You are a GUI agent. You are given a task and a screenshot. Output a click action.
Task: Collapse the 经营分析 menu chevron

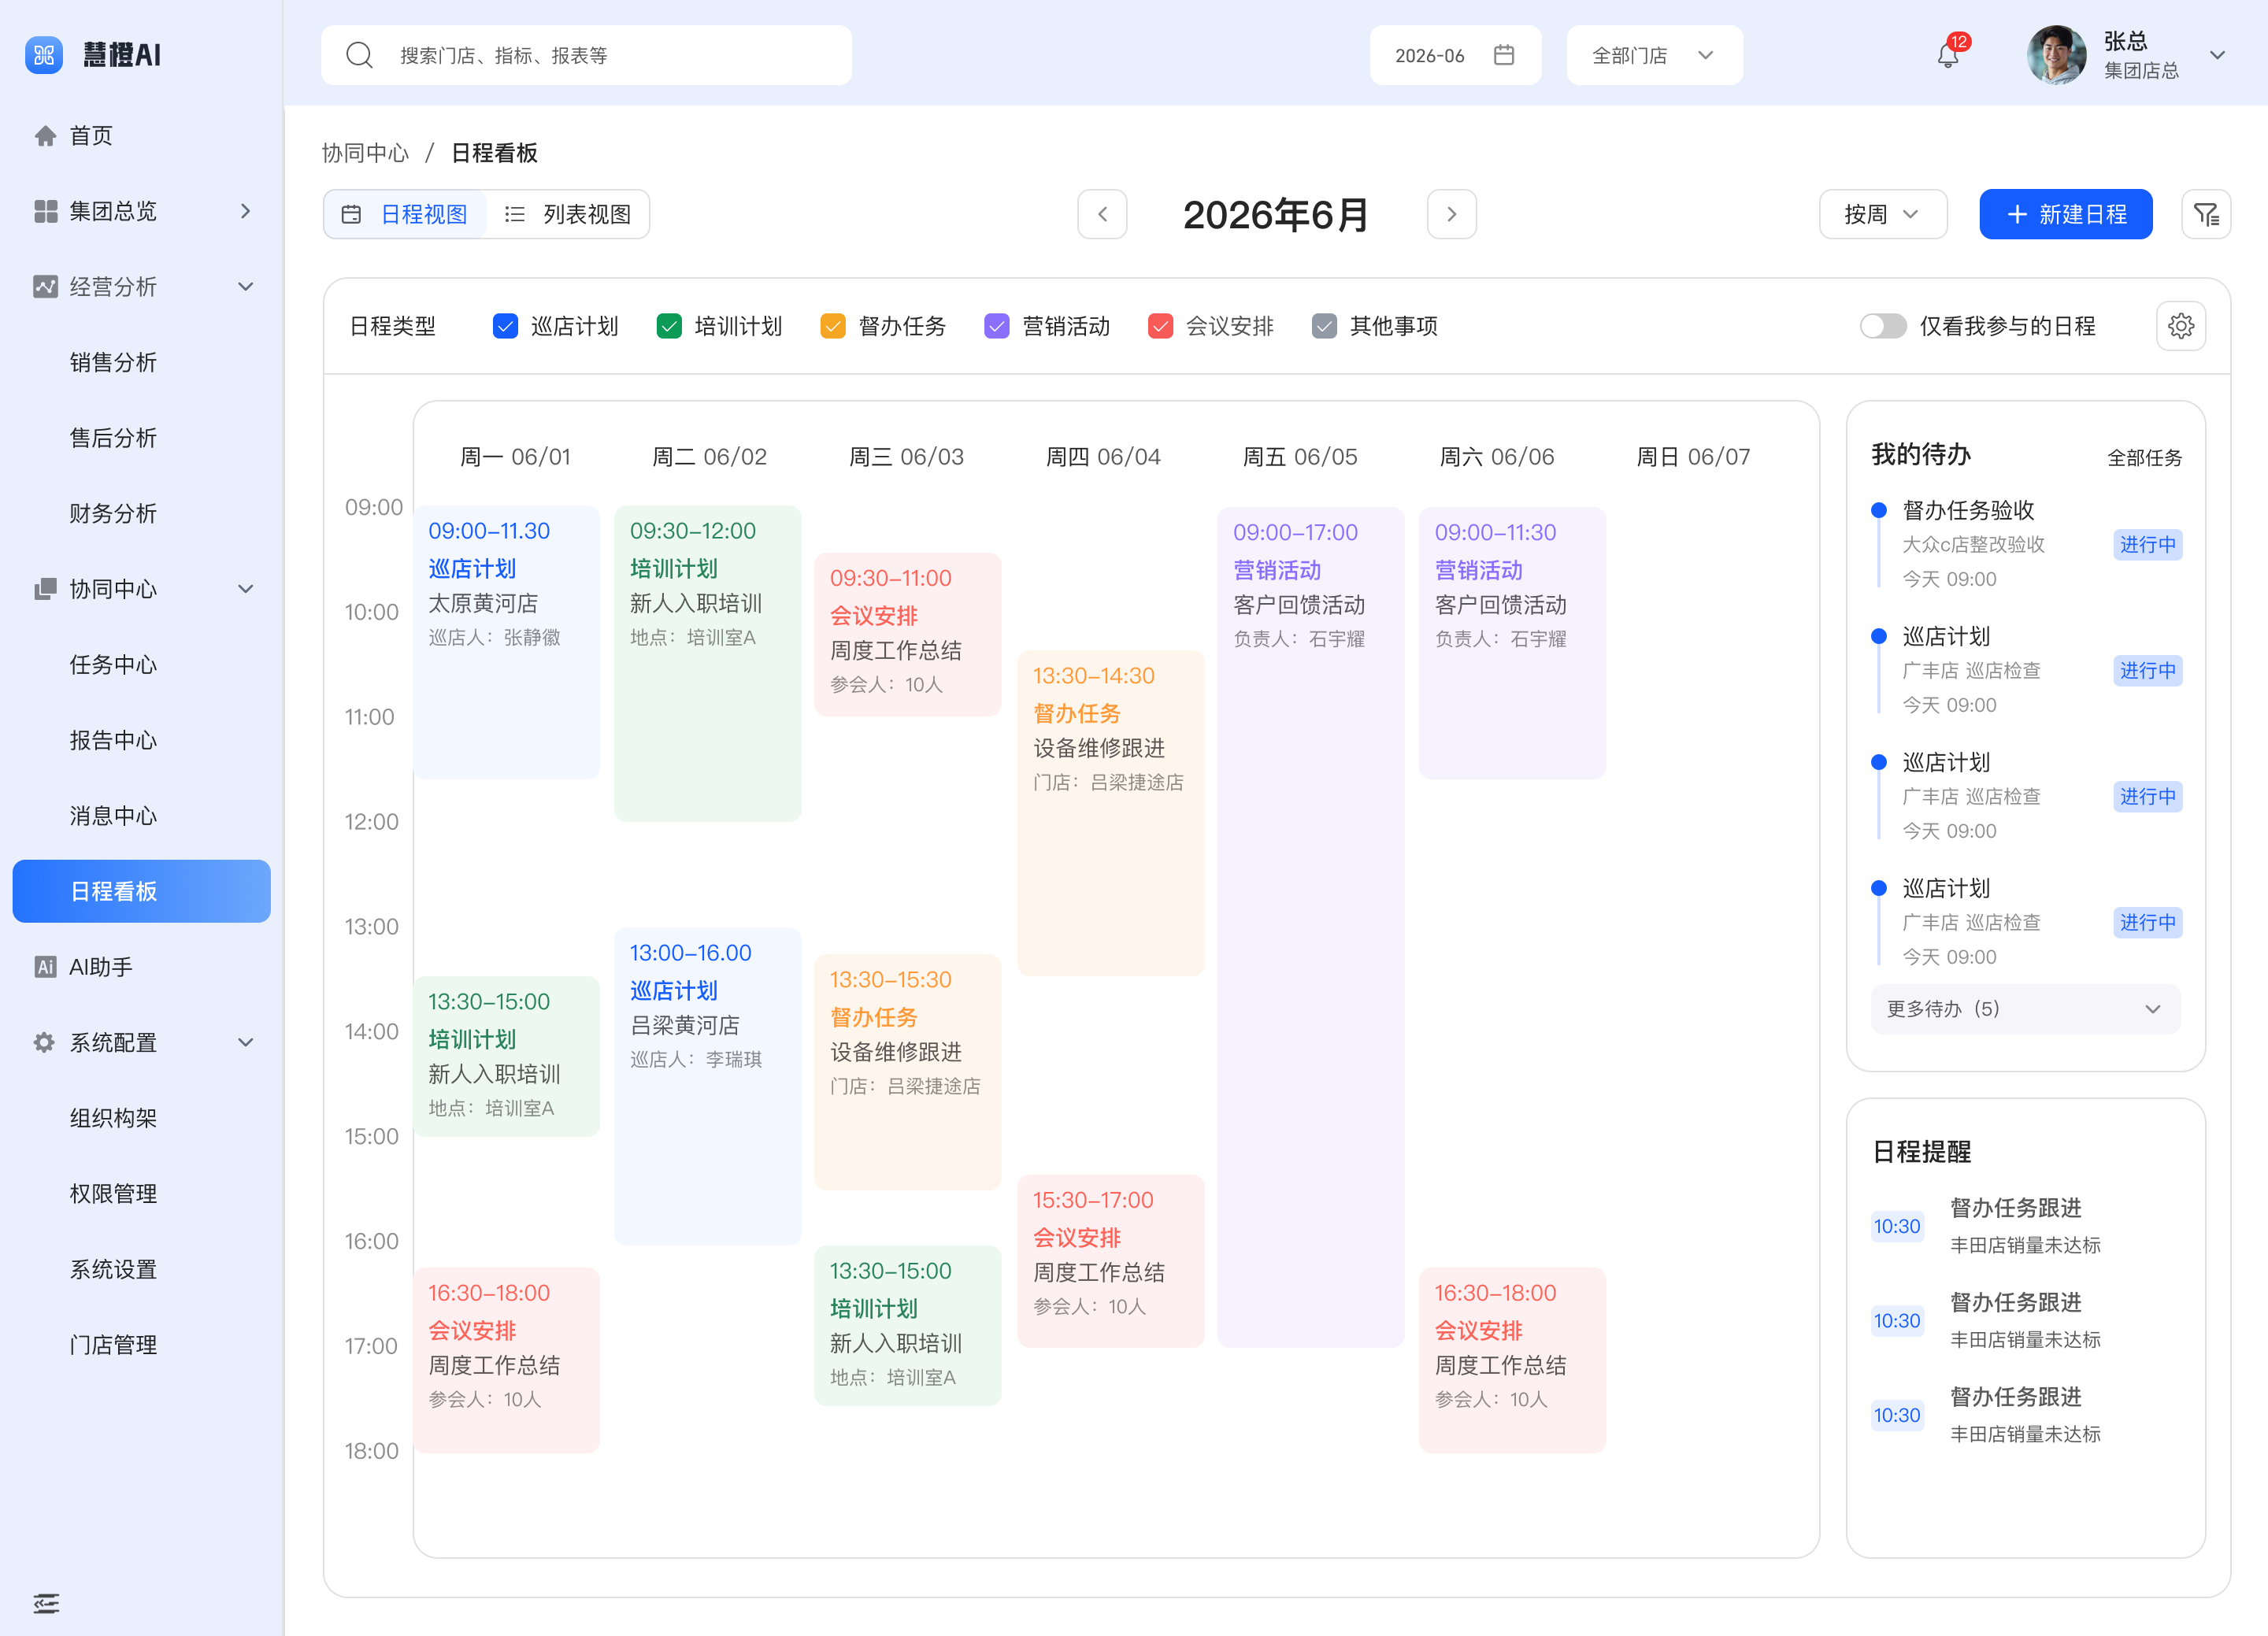point(246,287)
